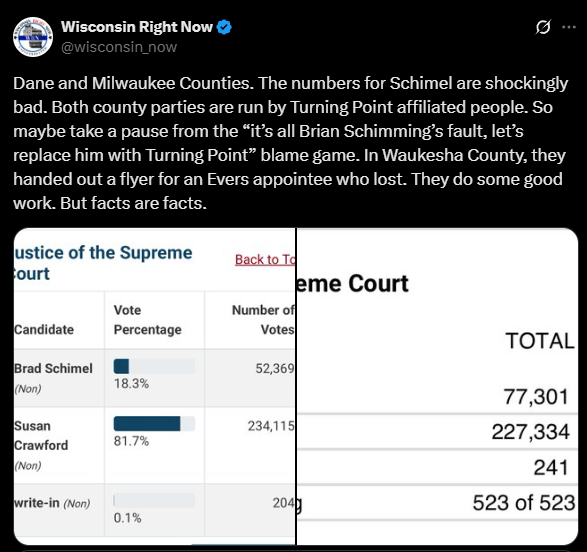The height and width of the screenshot is (552, 587).
Task: Click the blue verified badge icon
Action: 224,27
